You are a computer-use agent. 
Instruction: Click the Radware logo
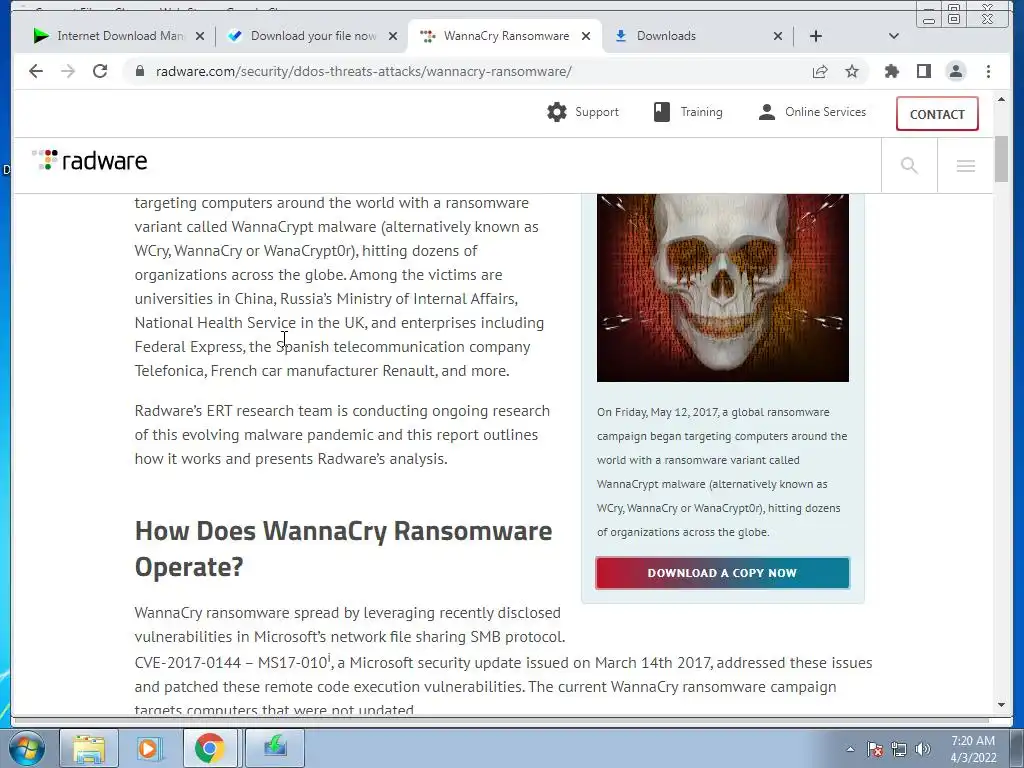[89, 161]
